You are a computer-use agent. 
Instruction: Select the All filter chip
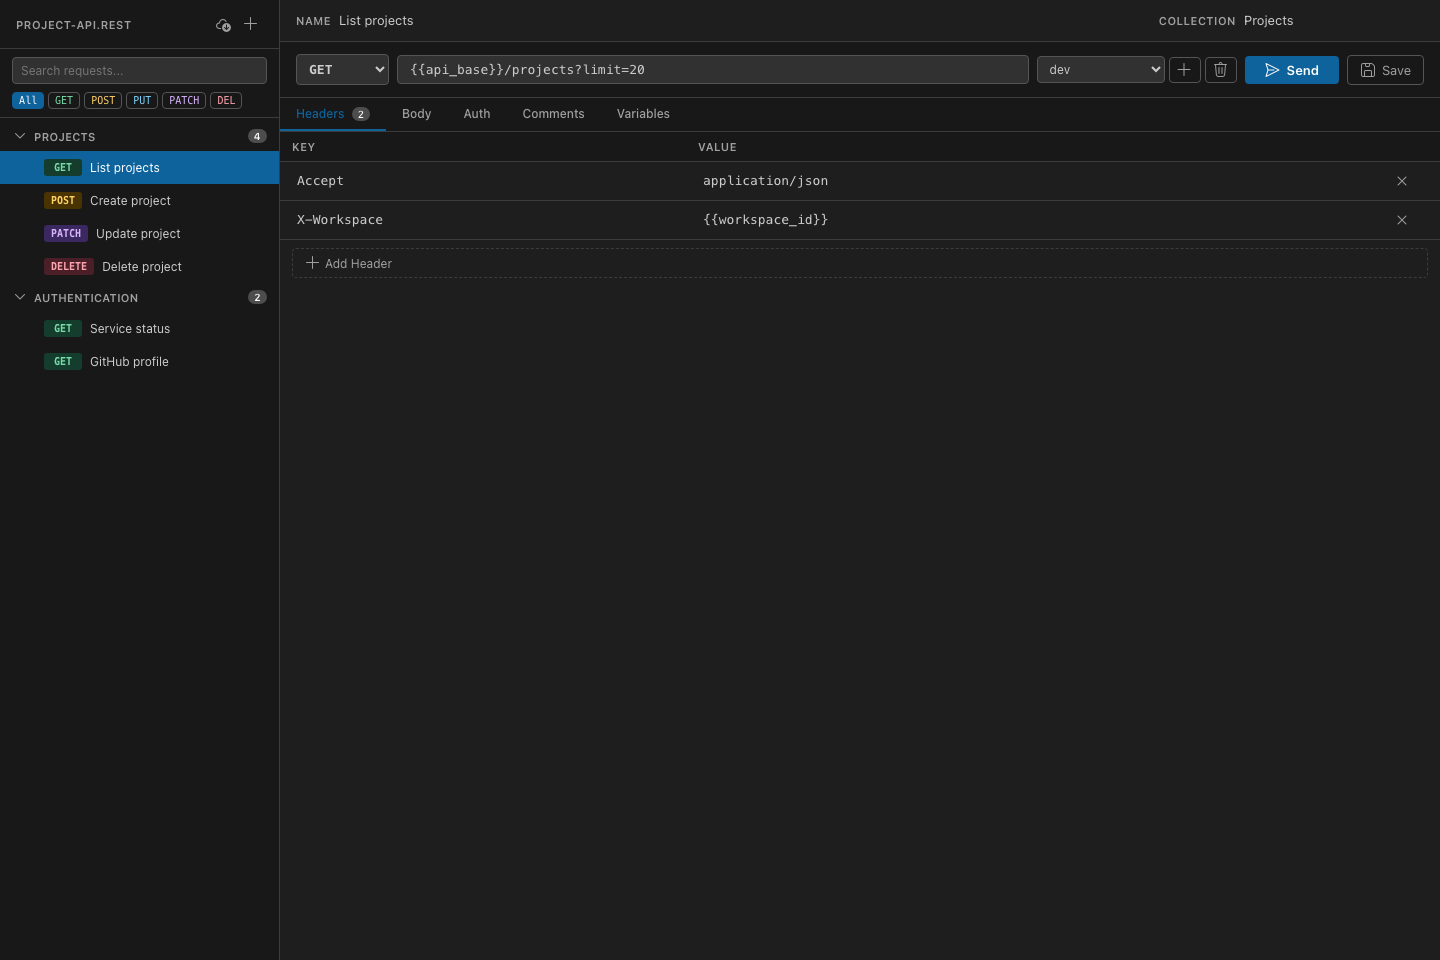[x=28, y=100]
